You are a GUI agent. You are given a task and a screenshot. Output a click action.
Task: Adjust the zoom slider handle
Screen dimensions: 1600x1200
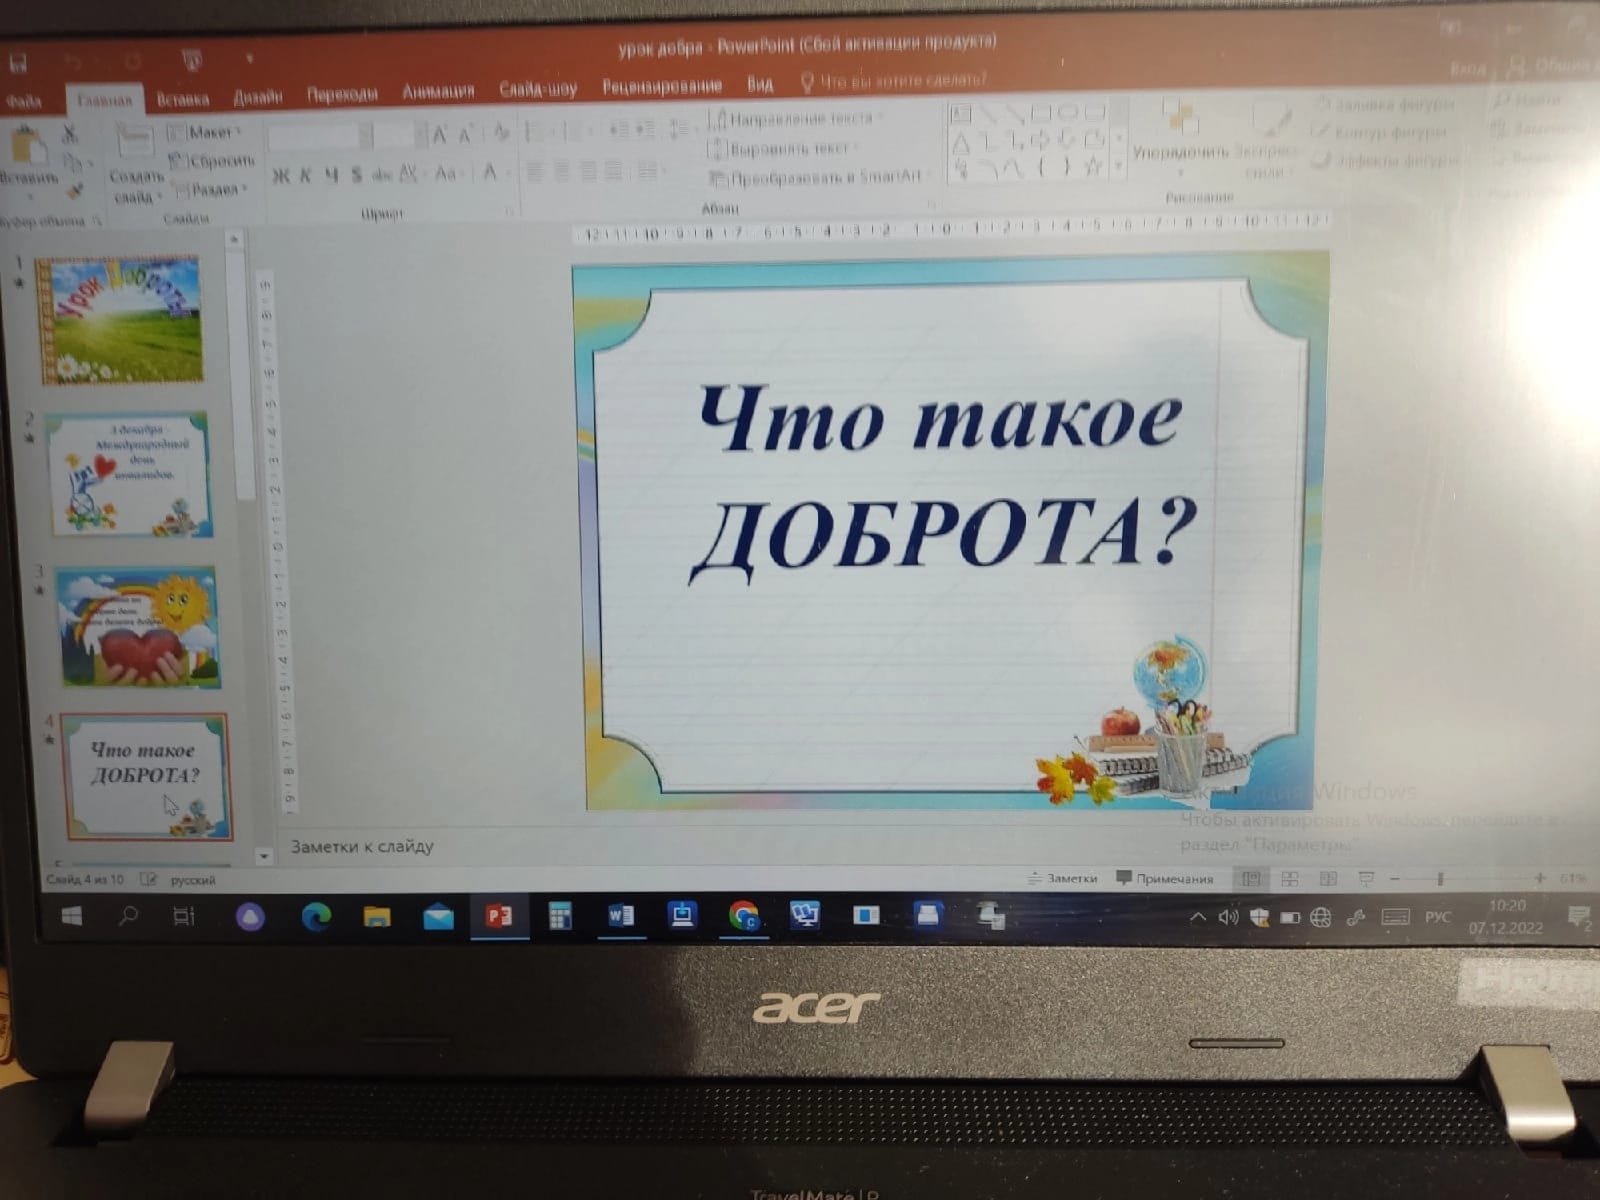1441,878
